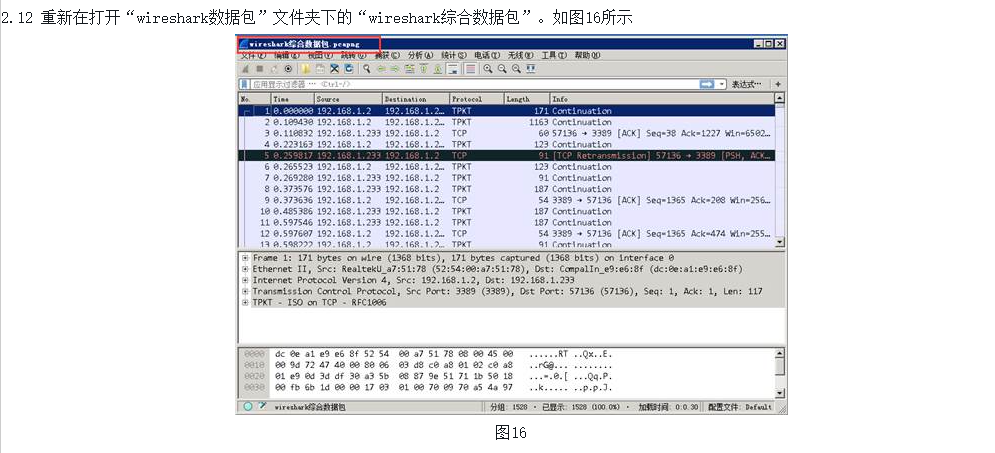Screen dimensions: 995x453
Task: Click the close capture file X icon
Action: [x=334, y=69]
